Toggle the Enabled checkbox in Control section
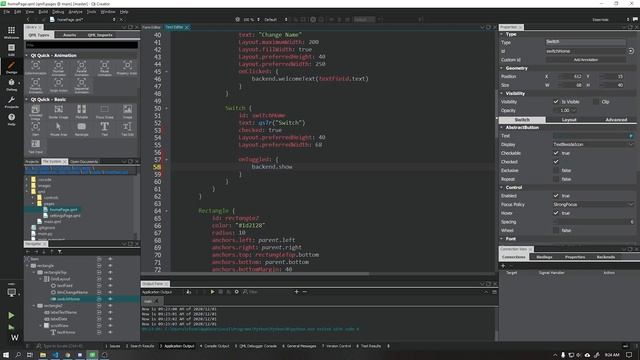Viewport: 640px width, 360px height. coord(556,196)
